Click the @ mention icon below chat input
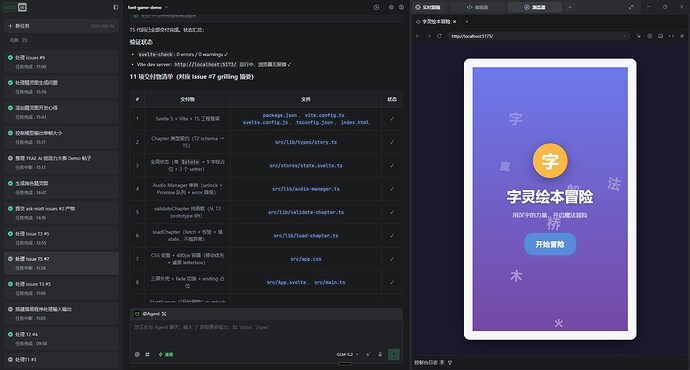The width and height of the screenshot is (690, 370). click(x=137, y=354)
